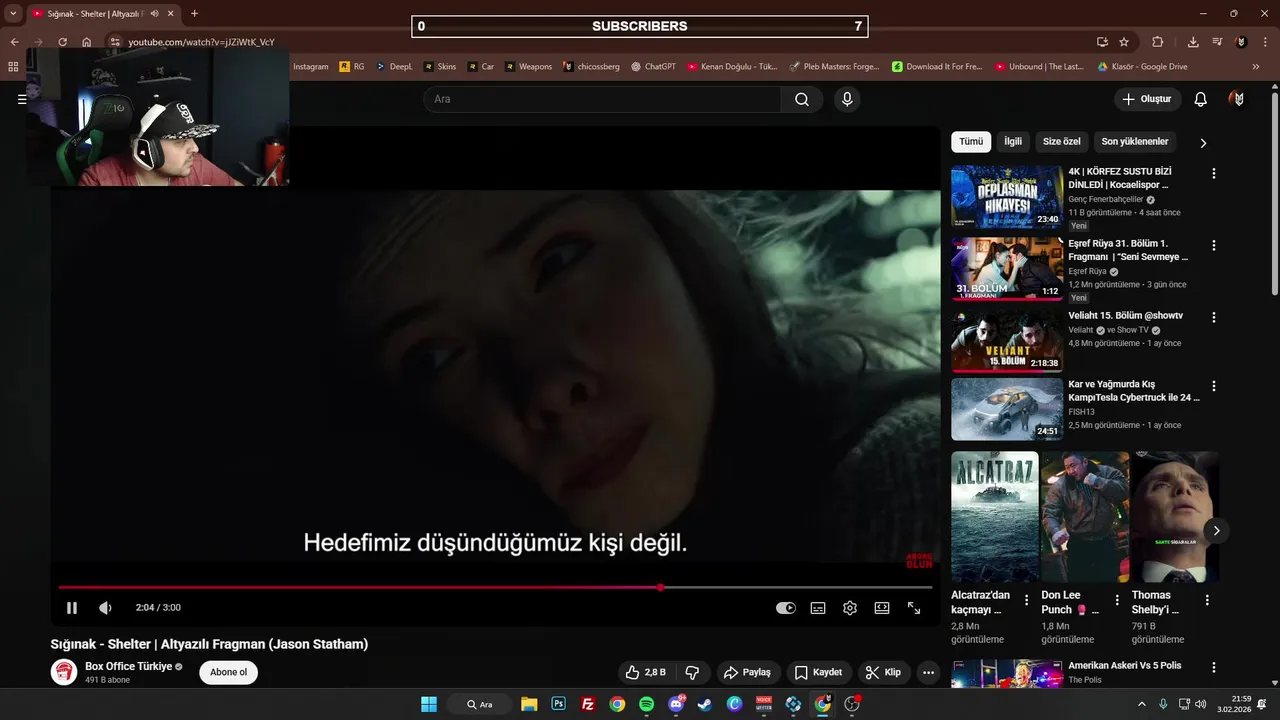Switch to theater mode view
The height and width of the screenshot is (720, 1280).
pos(882,608)
